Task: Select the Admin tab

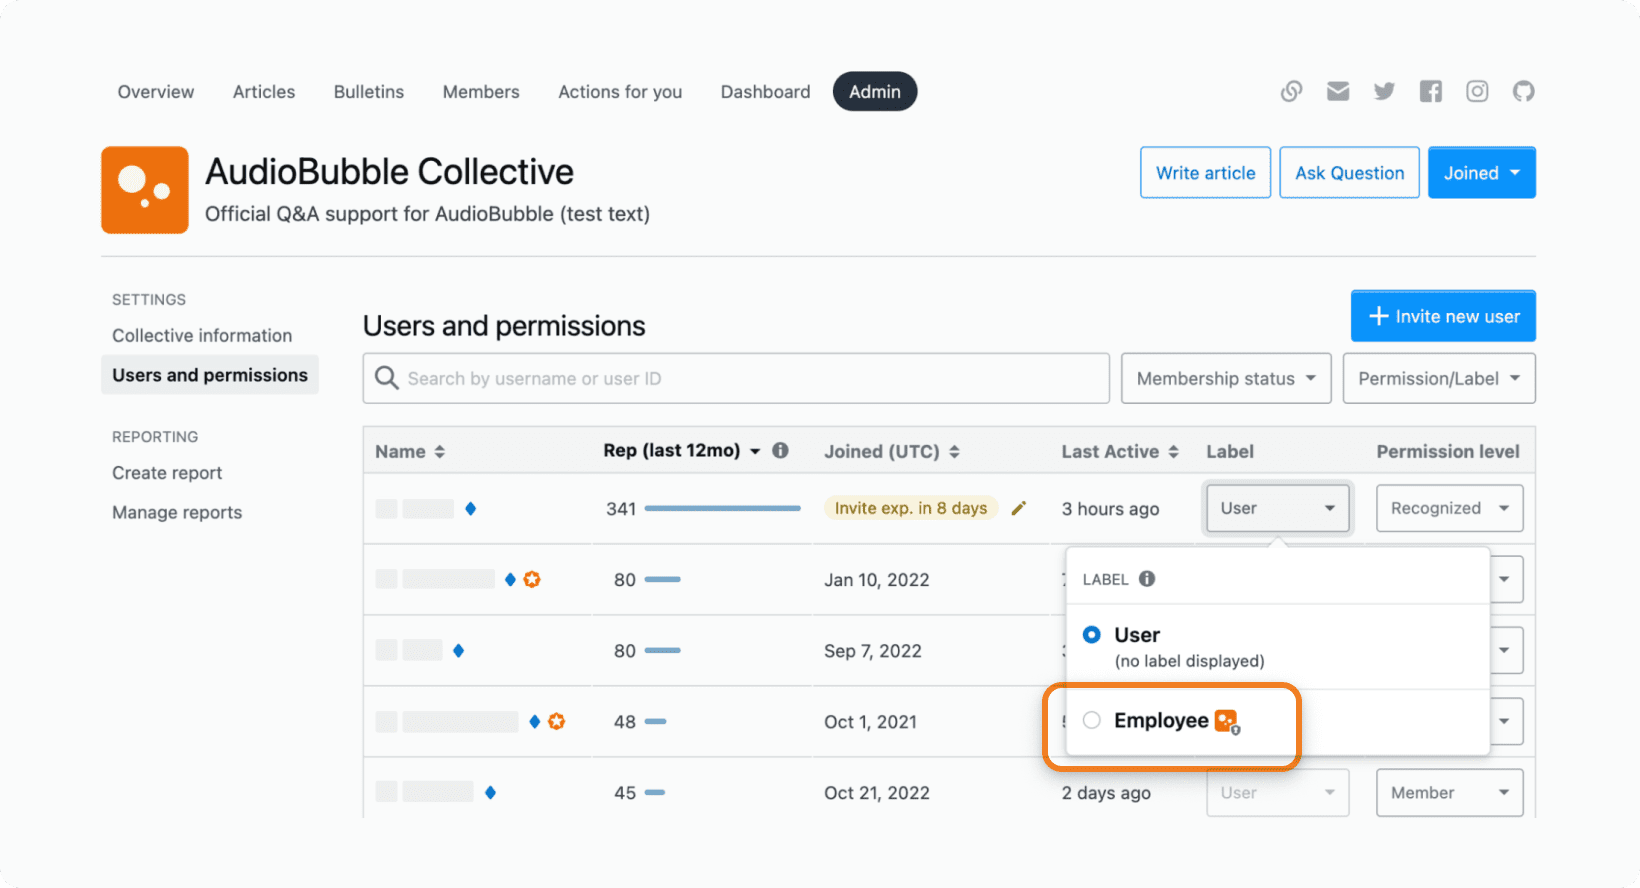Action: coord(875,92)
